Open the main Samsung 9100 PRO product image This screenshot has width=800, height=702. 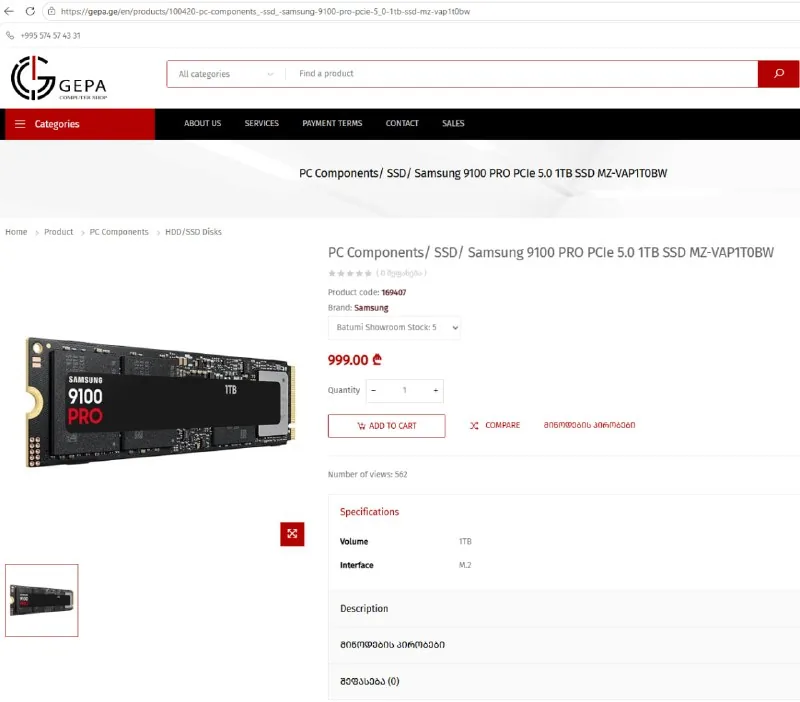coord(160,402)
